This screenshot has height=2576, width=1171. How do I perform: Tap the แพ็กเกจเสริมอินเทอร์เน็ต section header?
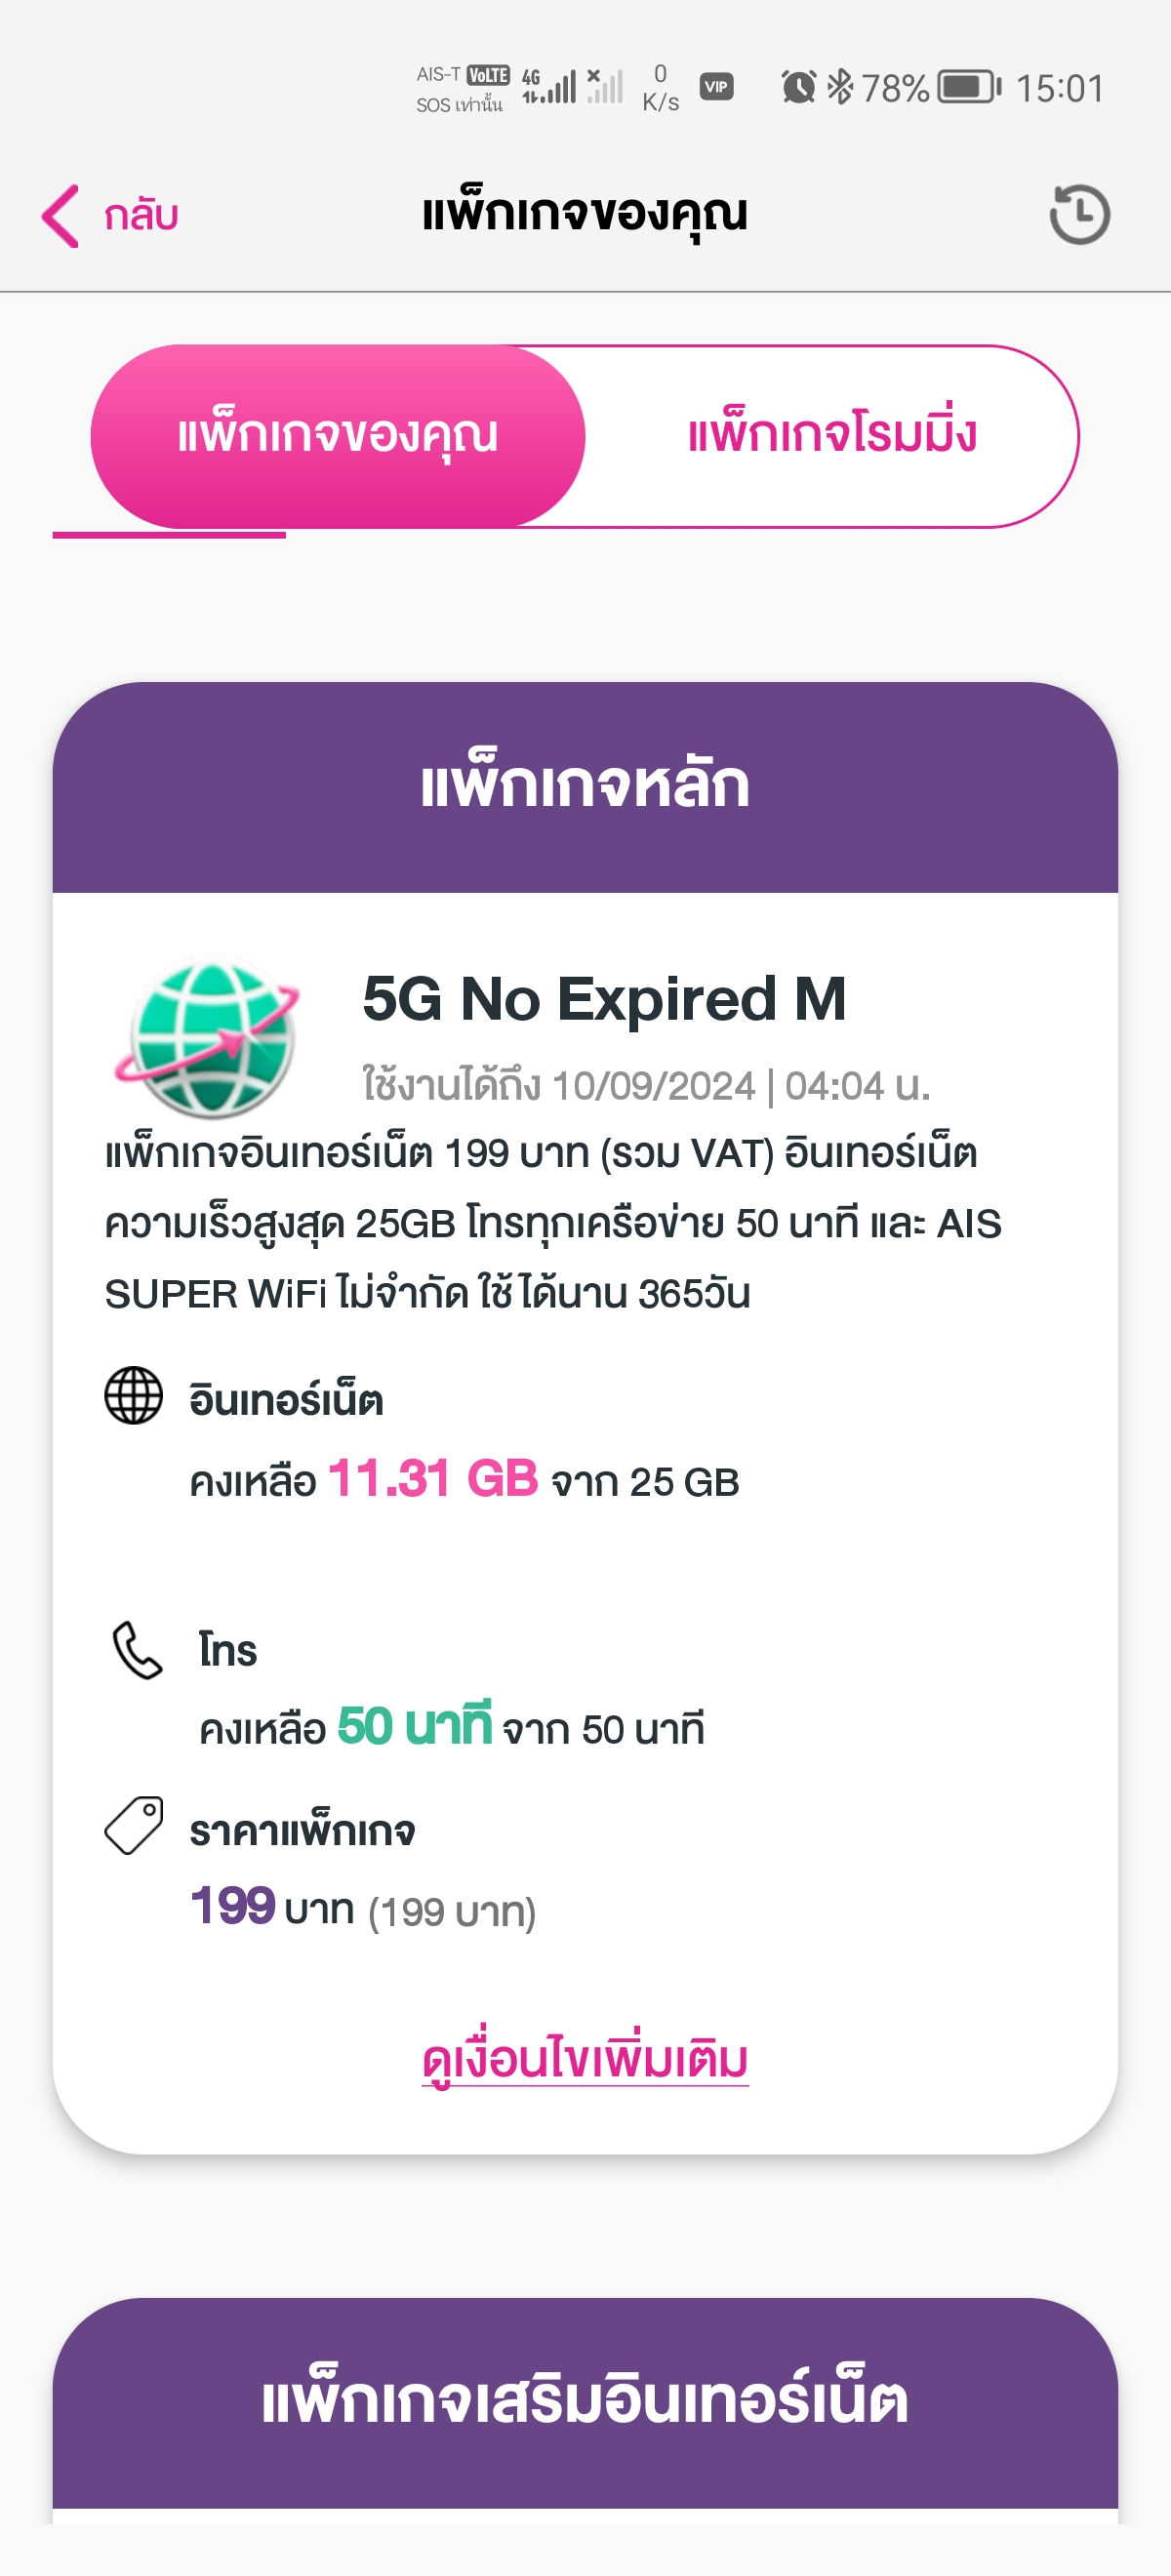pos(585,2402)
